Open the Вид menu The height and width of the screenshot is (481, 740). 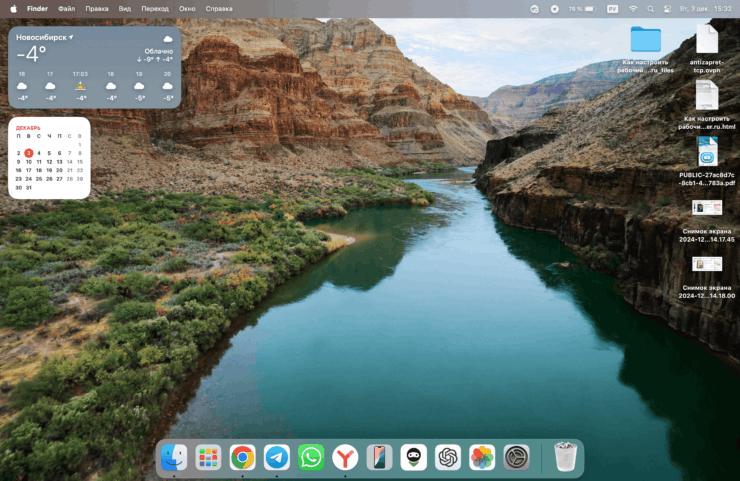pyautogui.click(x=125, y=8)
